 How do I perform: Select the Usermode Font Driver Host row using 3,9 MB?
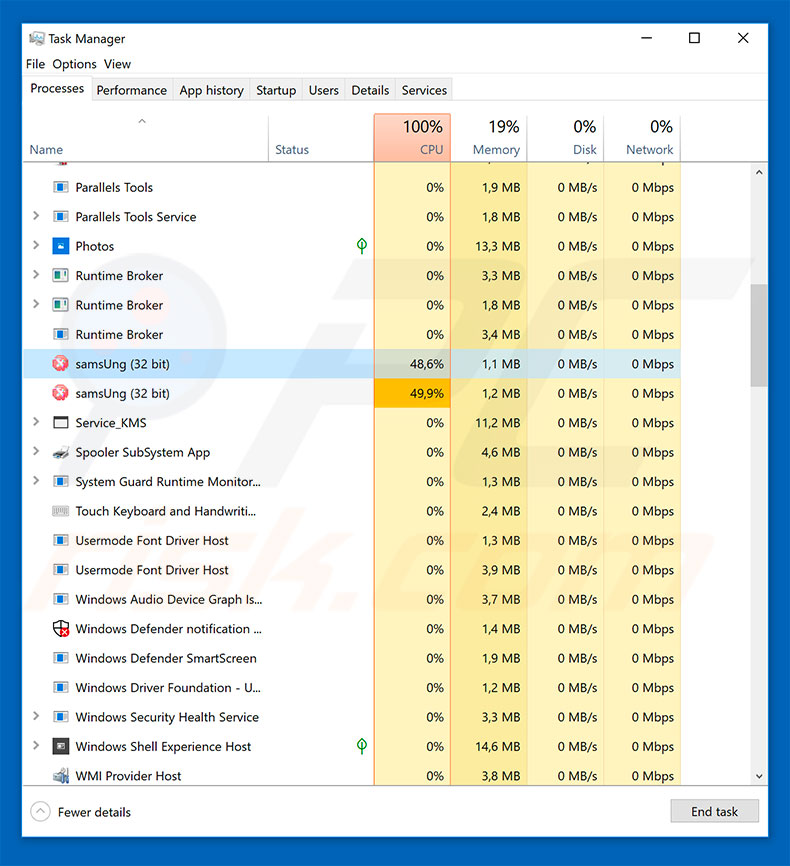(x=352, y=569)
